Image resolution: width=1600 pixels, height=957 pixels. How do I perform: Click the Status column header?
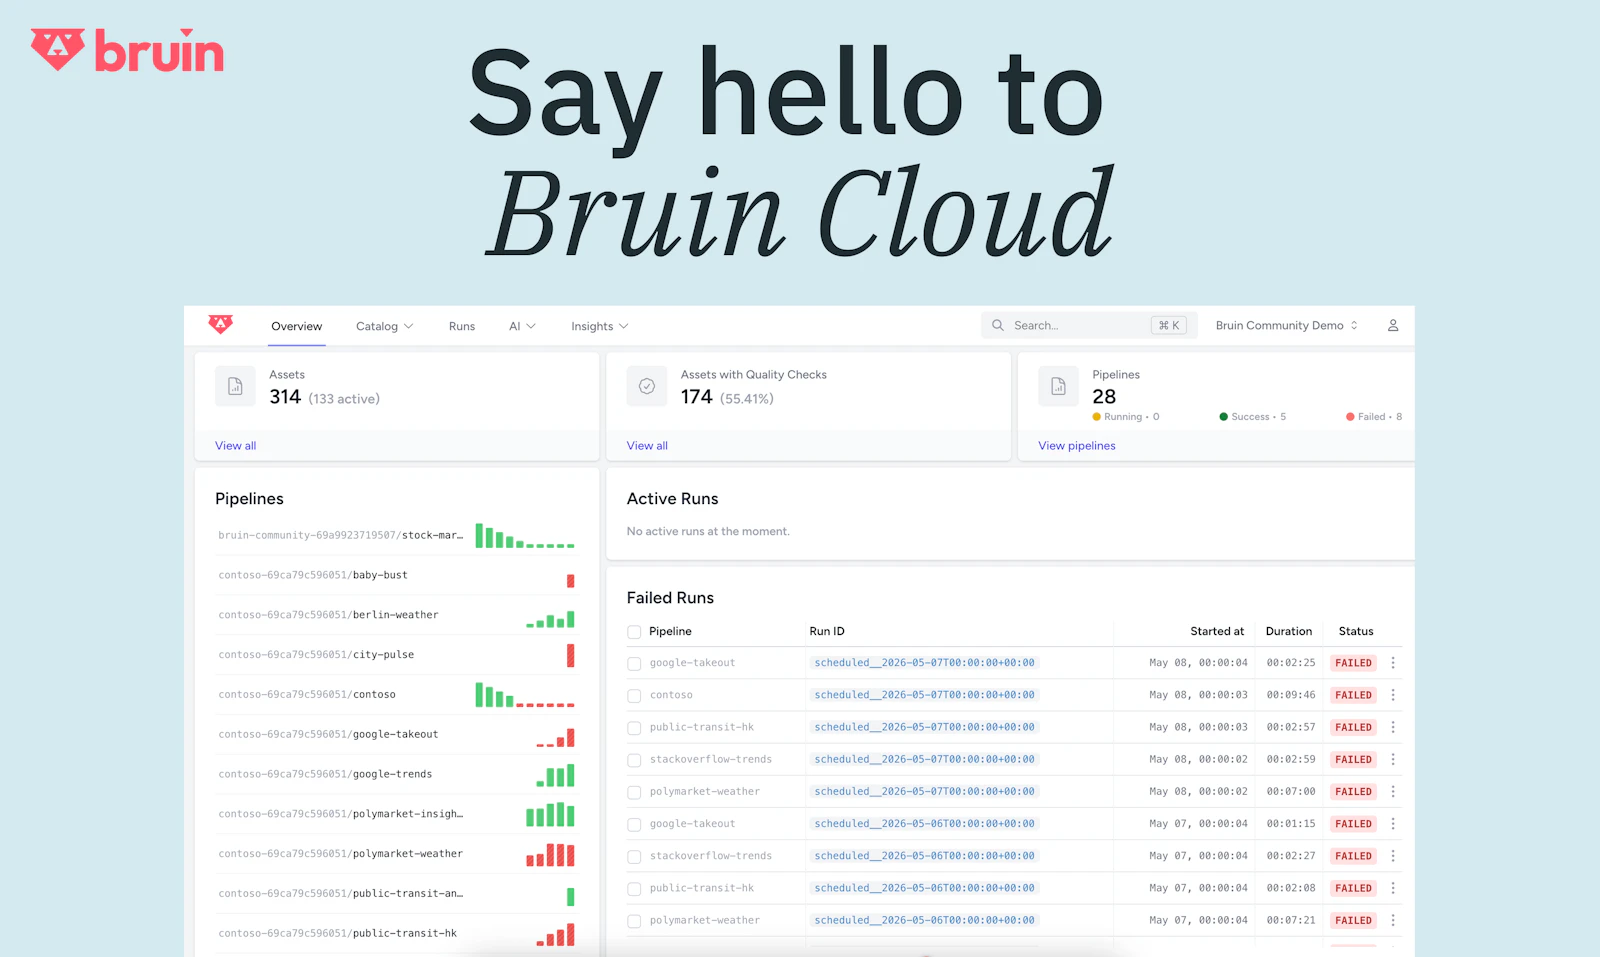point(1355,631)
